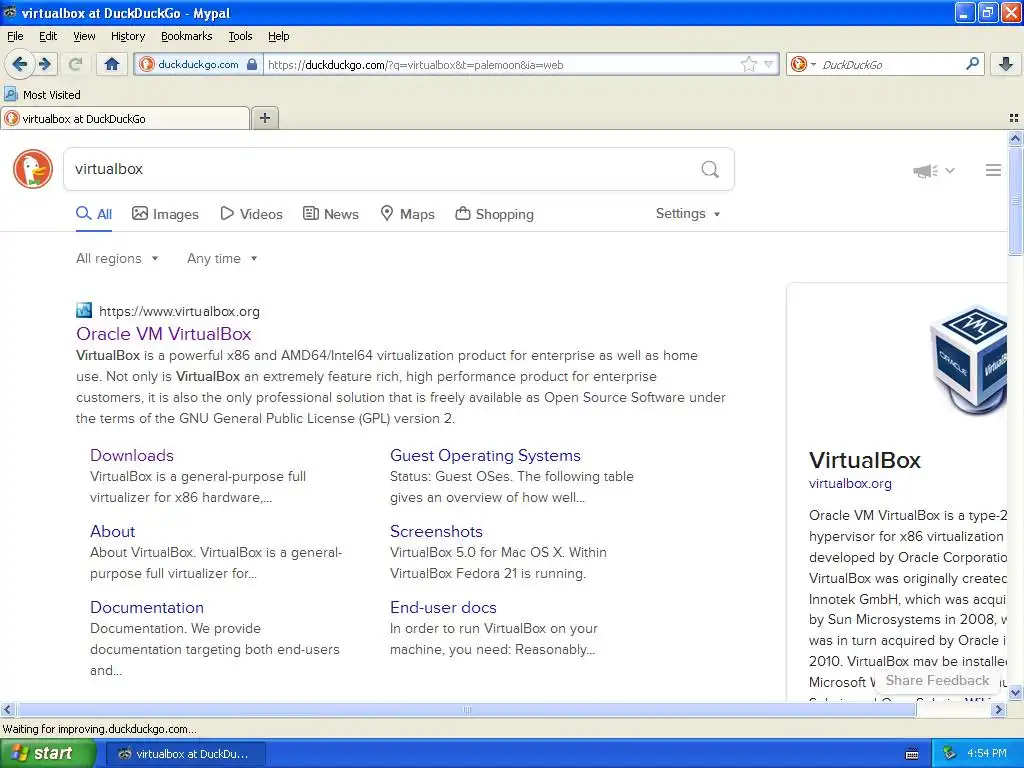The height and width of the screenshot is (768, 1024).
Task: Select the All results tab
Action: (94, 214)
